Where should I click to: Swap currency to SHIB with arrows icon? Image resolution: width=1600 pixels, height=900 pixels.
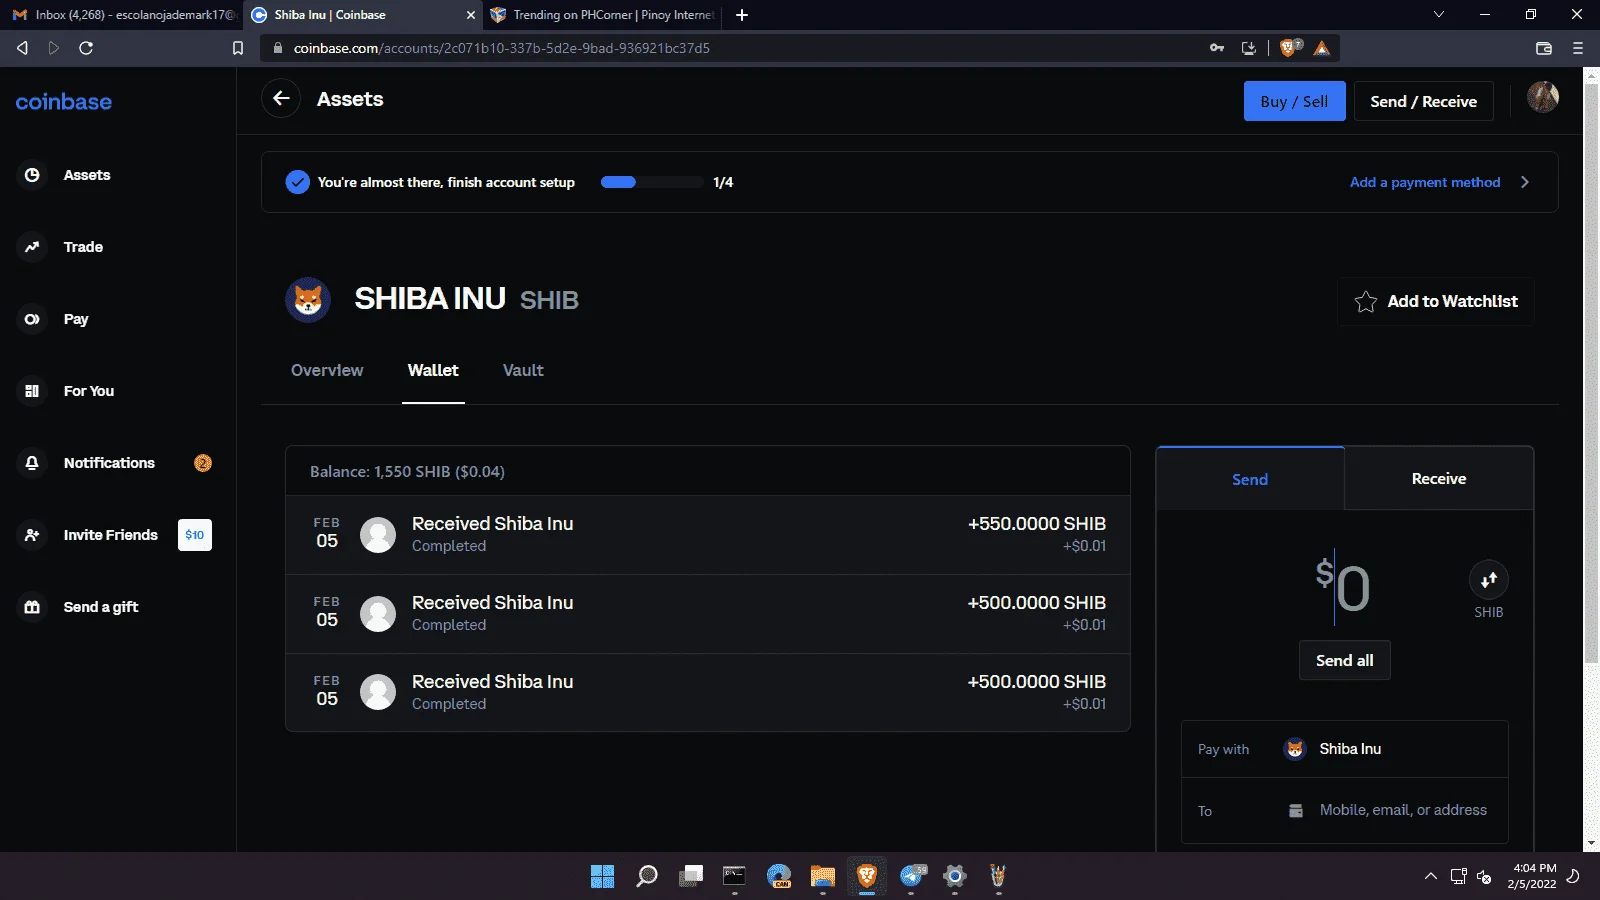pos(1489,579)
